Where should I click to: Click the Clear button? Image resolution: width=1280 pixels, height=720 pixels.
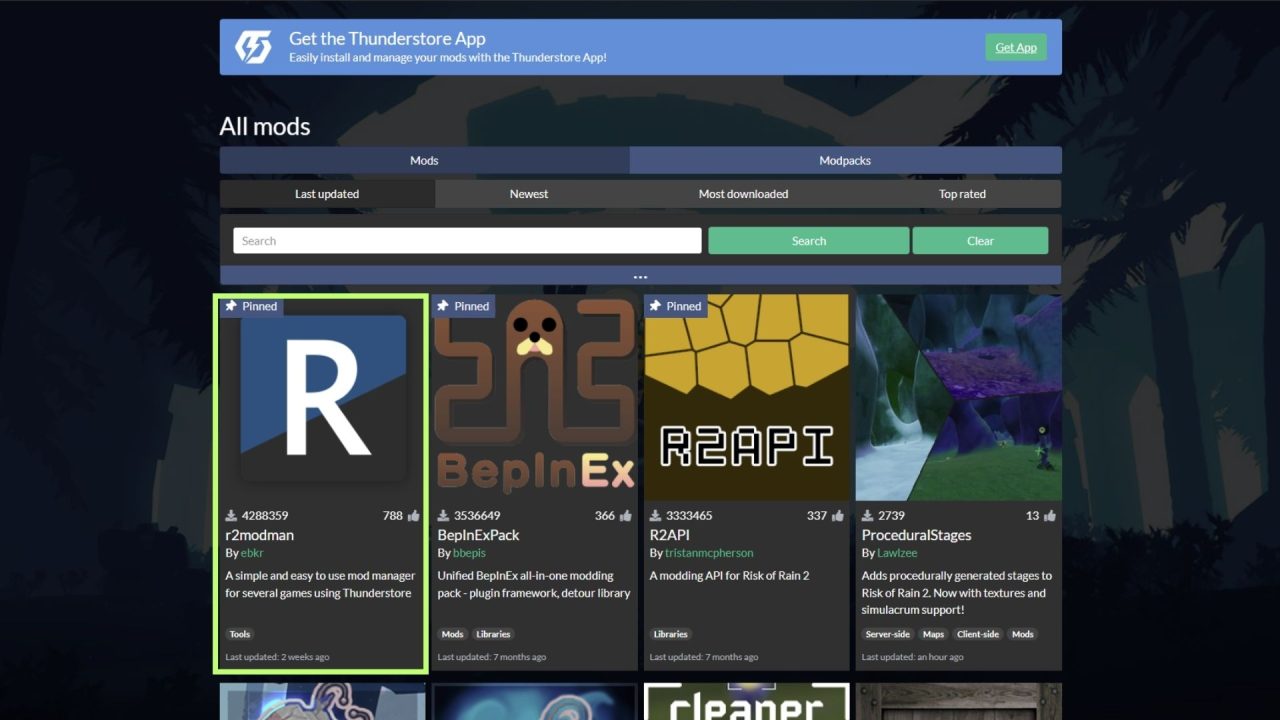click(x=980, y=241)
